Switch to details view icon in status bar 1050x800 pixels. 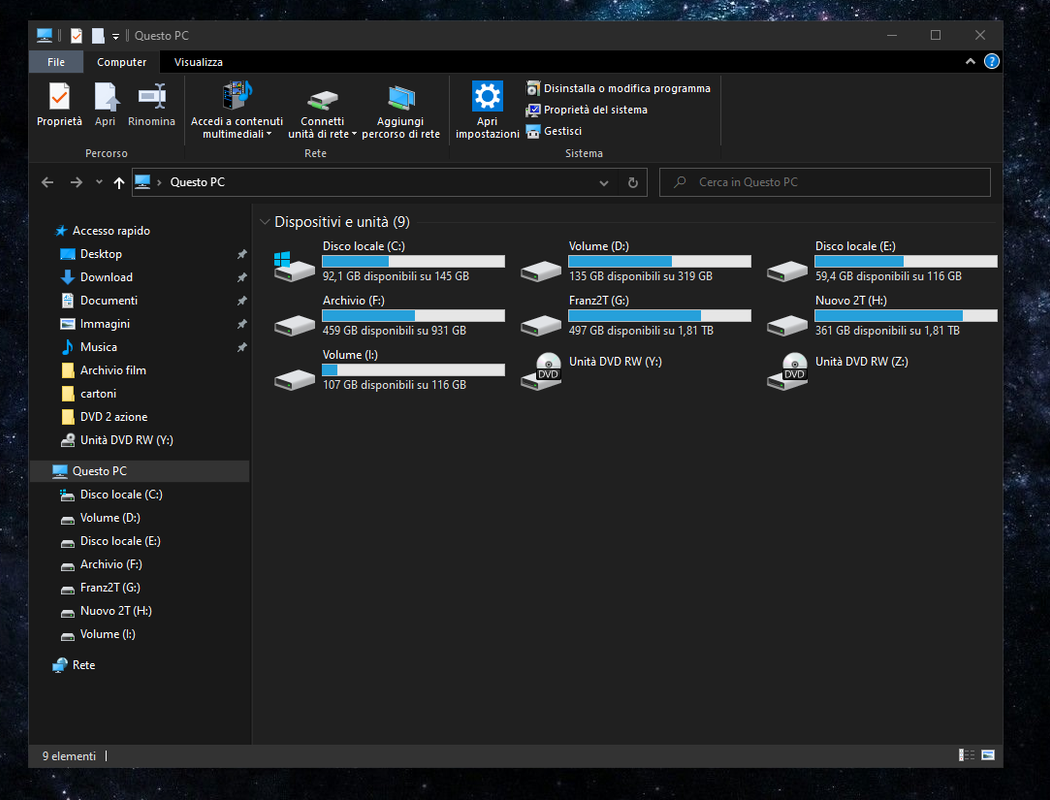(966, 755)
